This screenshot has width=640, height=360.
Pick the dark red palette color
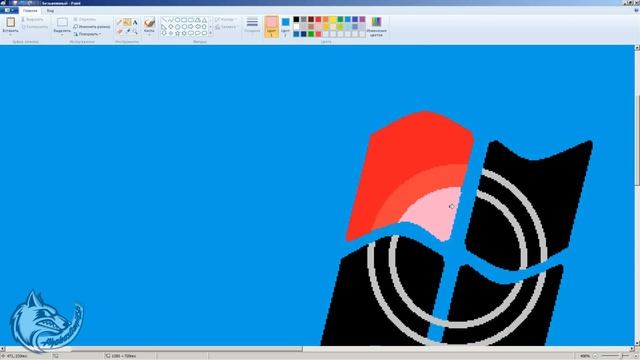click(311, 19)
